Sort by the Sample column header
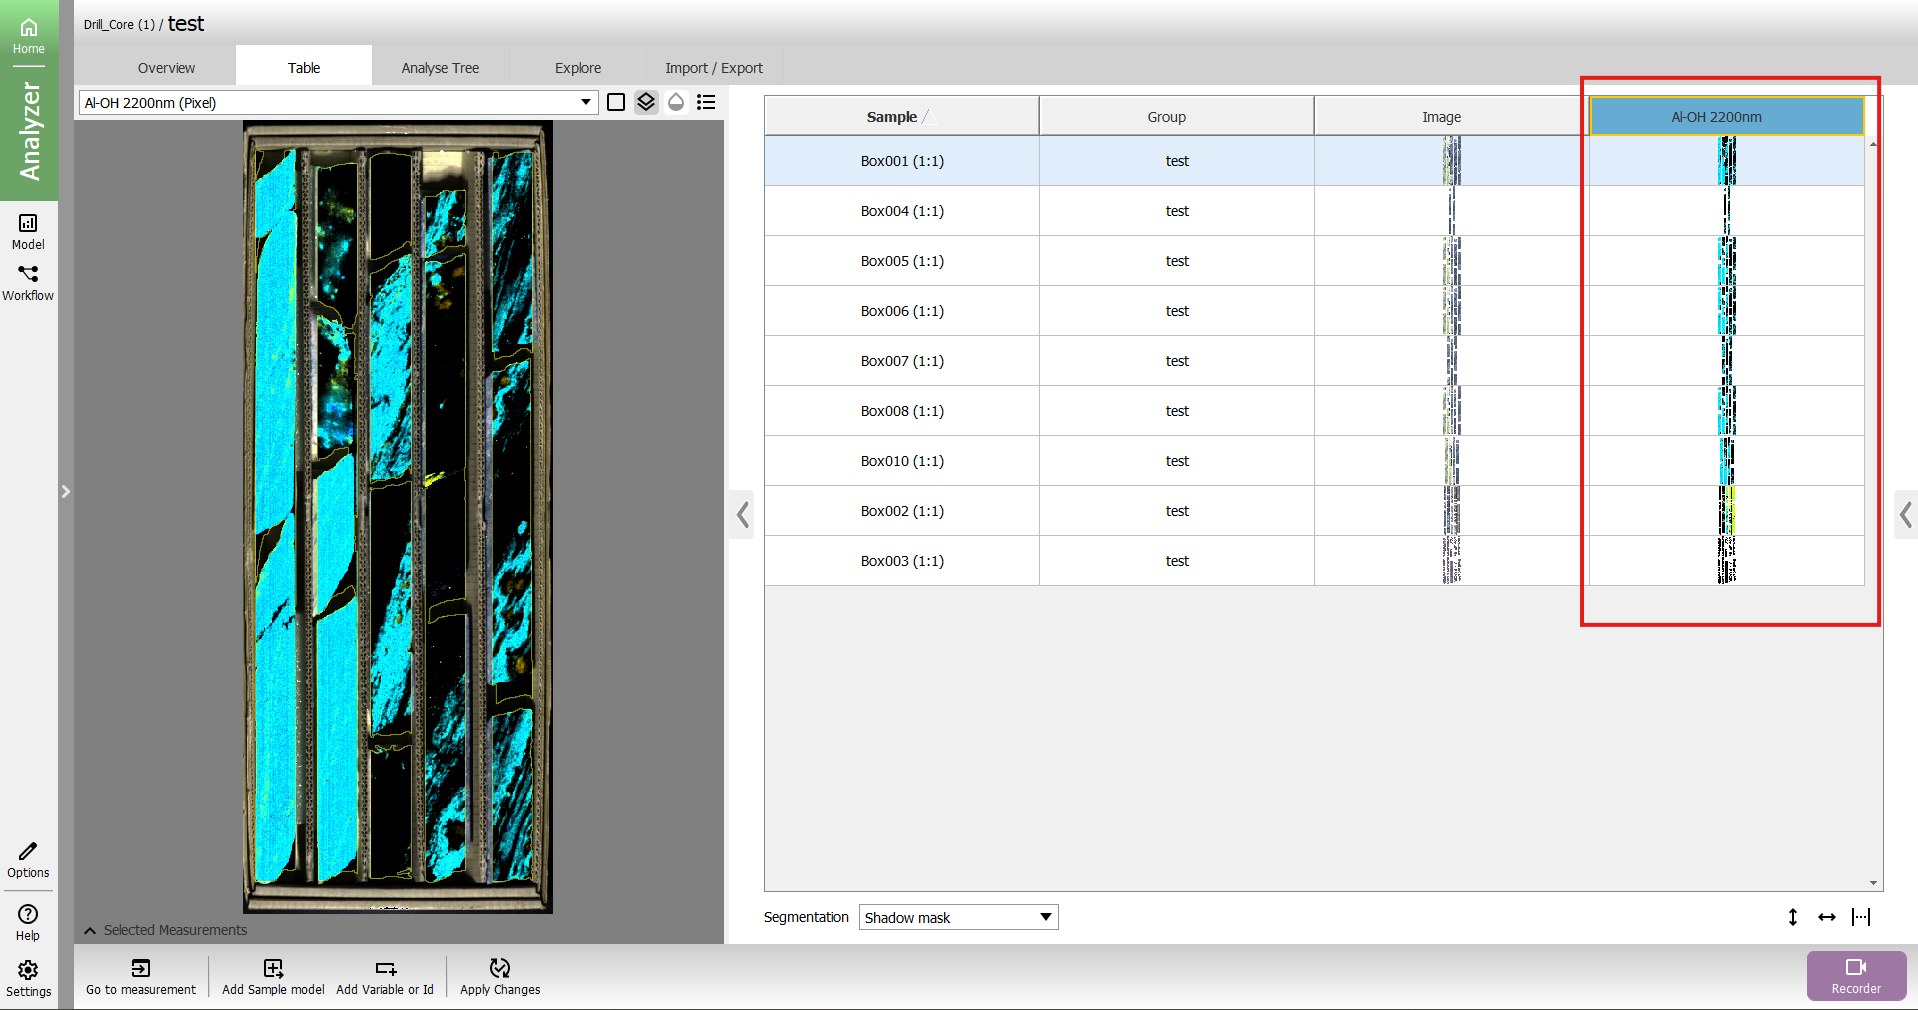Screen dimensions: 1918x1010 (x=892, y=117)
